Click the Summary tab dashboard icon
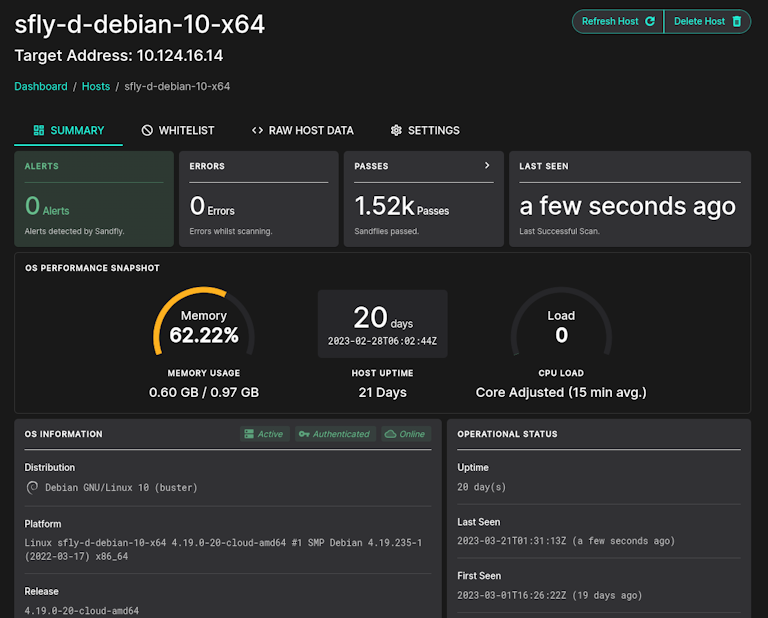The width and height of the screenshot is (768, 618). point(39,131)
